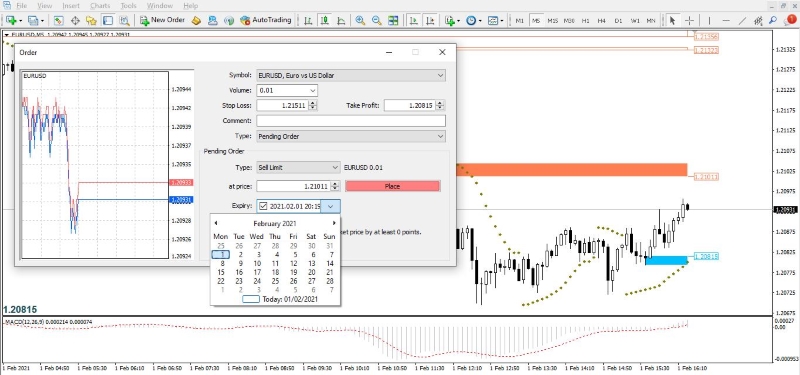Select the trendline drawing tool

pos(742,20)
